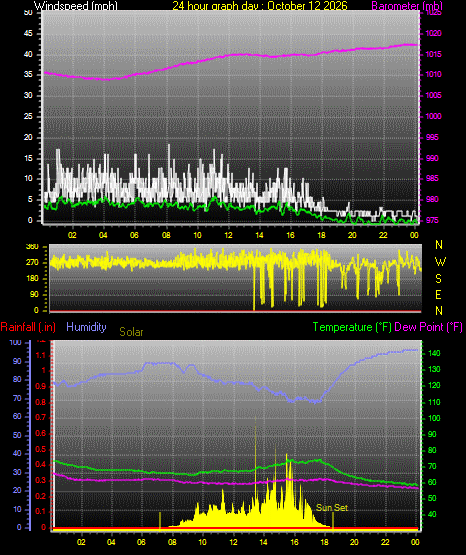Viewport: 466px width, 555px height.
Task: Click the "1000" barometer axis value
Action: [x=433, y=116]
